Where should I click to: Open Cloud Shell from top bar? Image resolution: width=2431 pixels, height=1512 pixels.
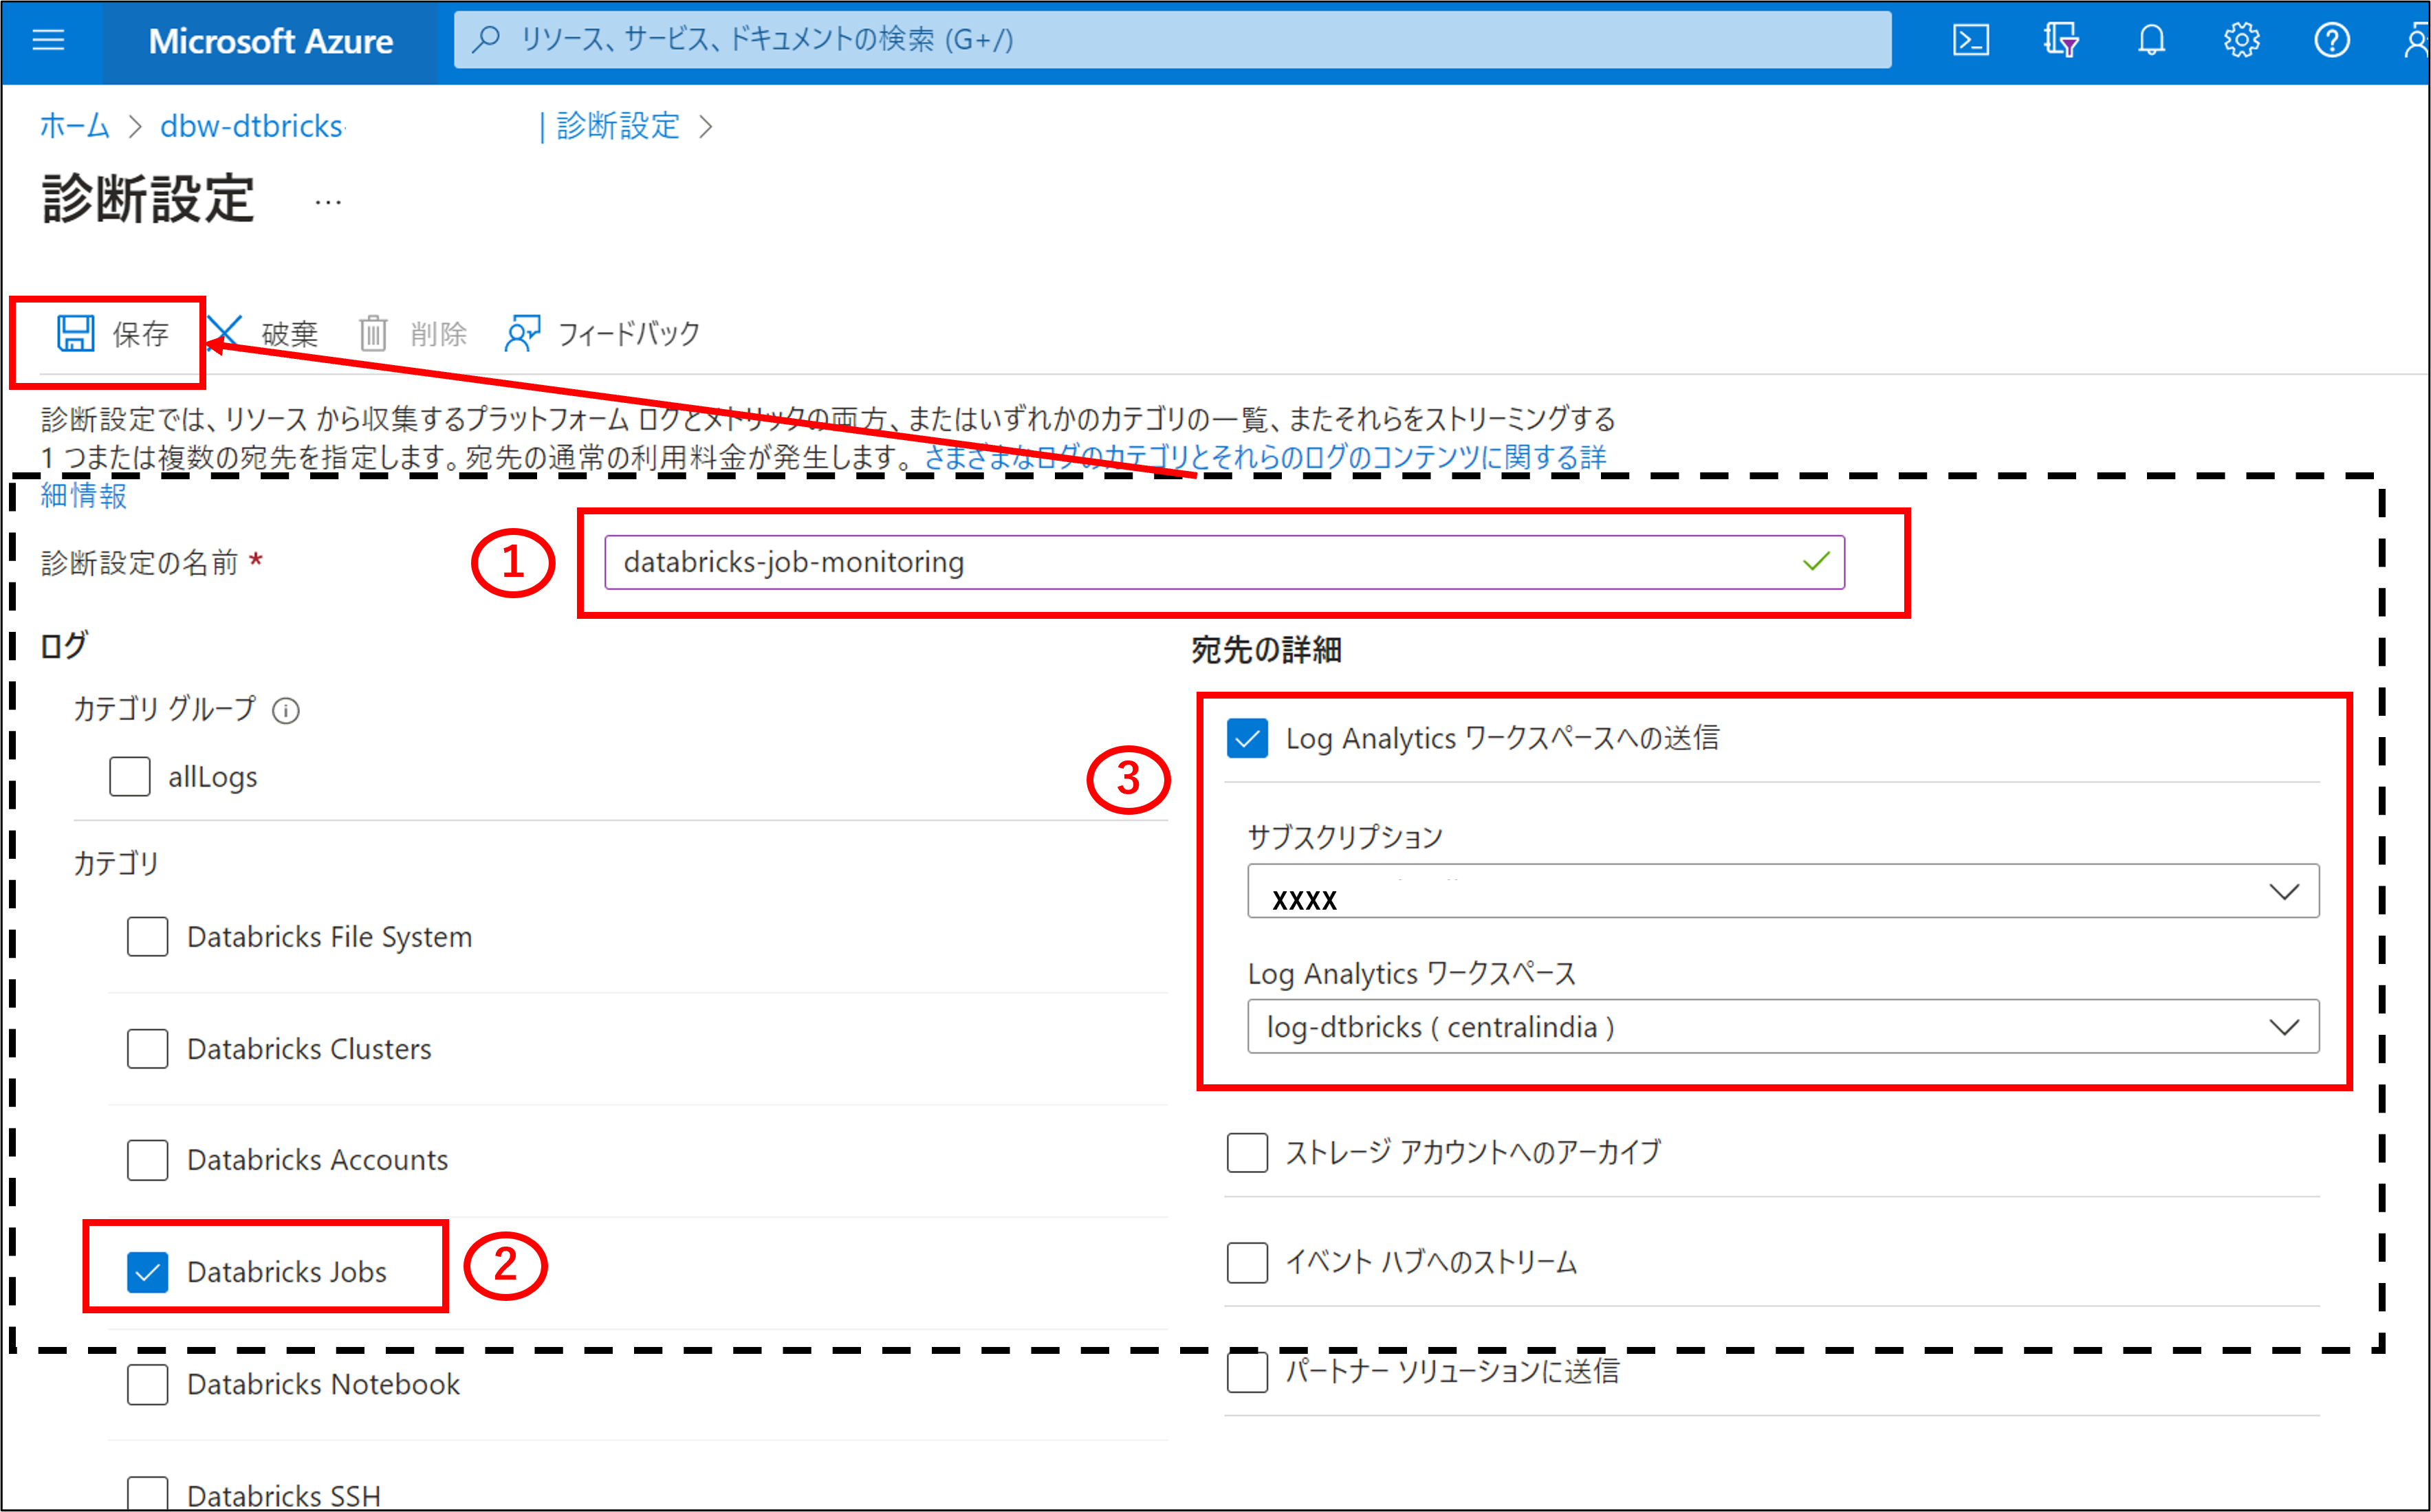(1970, 40)
